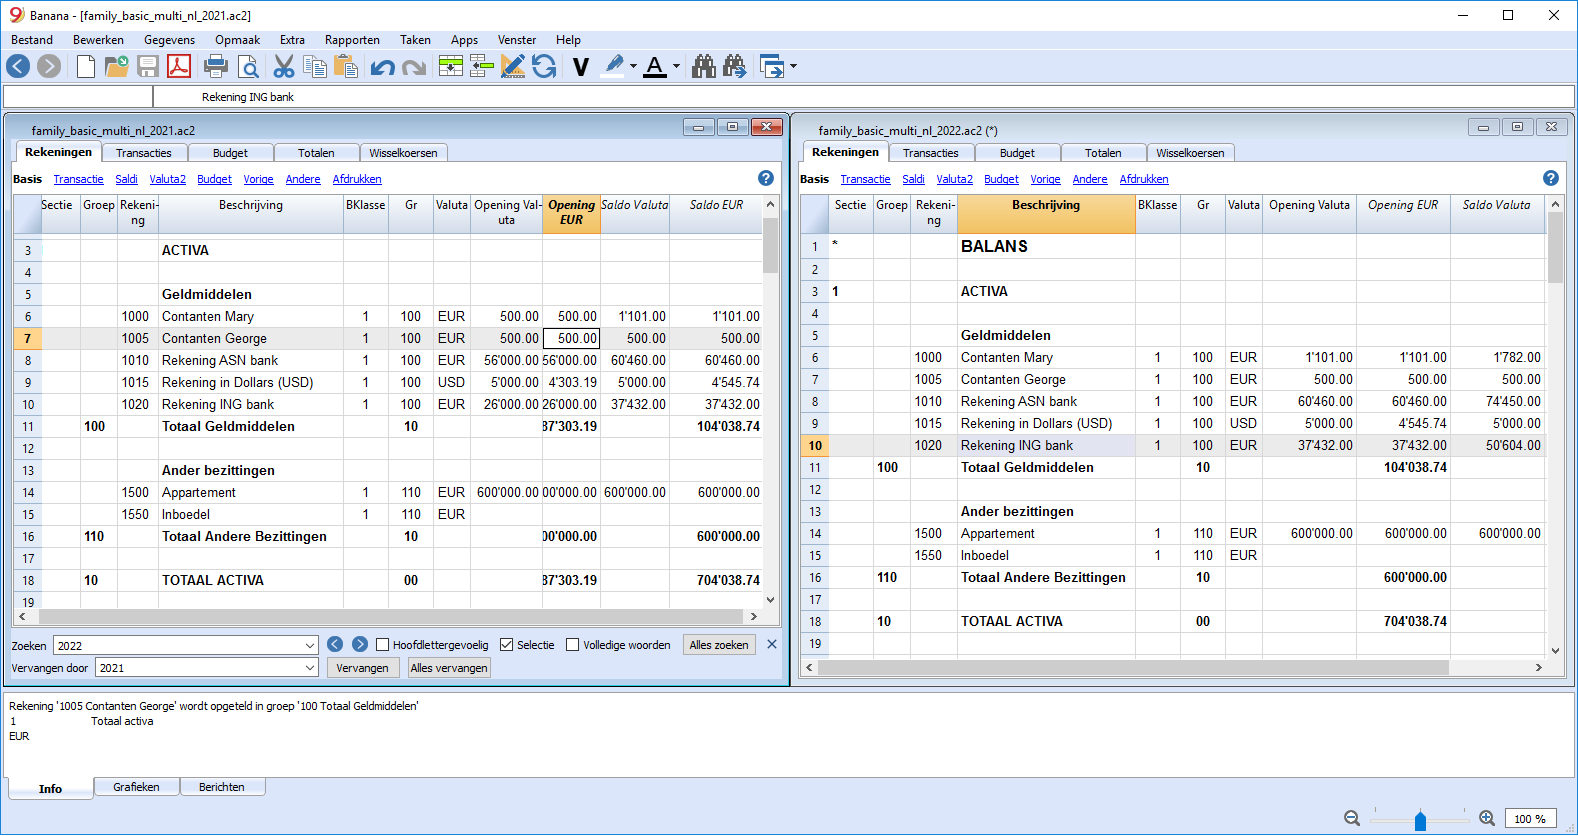Copy with the copy icon
This screenshot has width=1578, height=836.
(x=315, y=67)
